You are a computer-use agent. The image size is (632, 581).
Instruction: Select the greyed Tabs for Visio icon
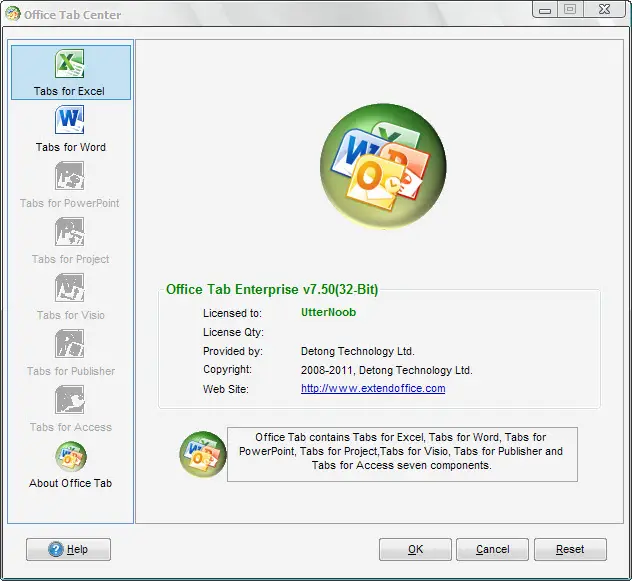click(69, 288)
